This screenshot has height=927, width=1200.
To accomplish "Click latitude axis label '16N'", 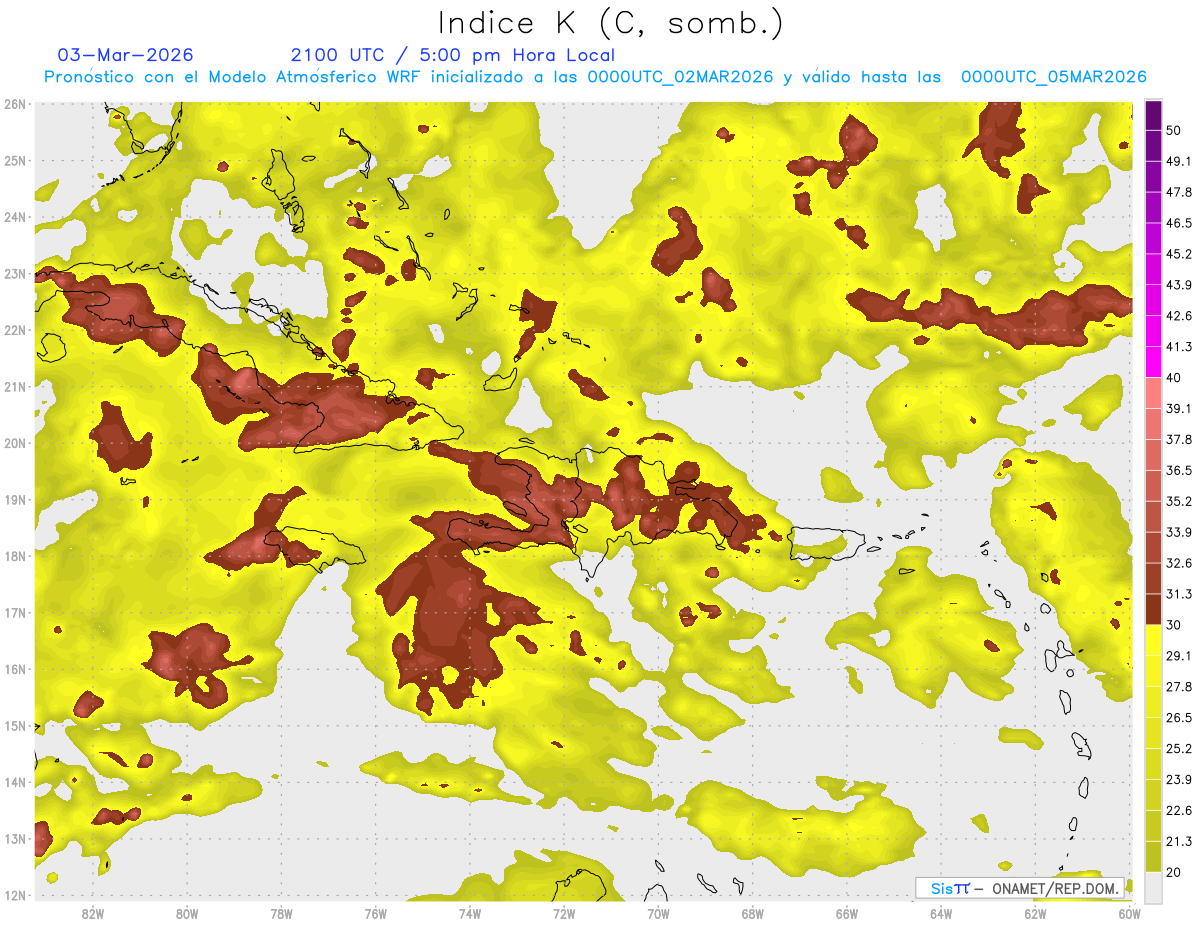I will pyautogui.click(x=15, y=669).
